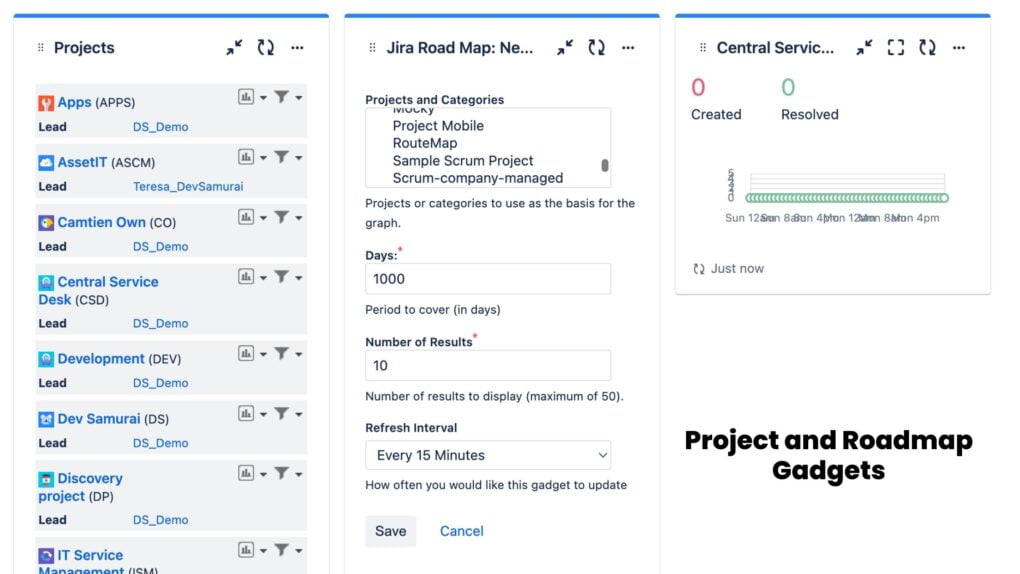1020x574 pixels.
Task: Expand reports dropdown arrow for Apps
Action: tap(263, 98)
